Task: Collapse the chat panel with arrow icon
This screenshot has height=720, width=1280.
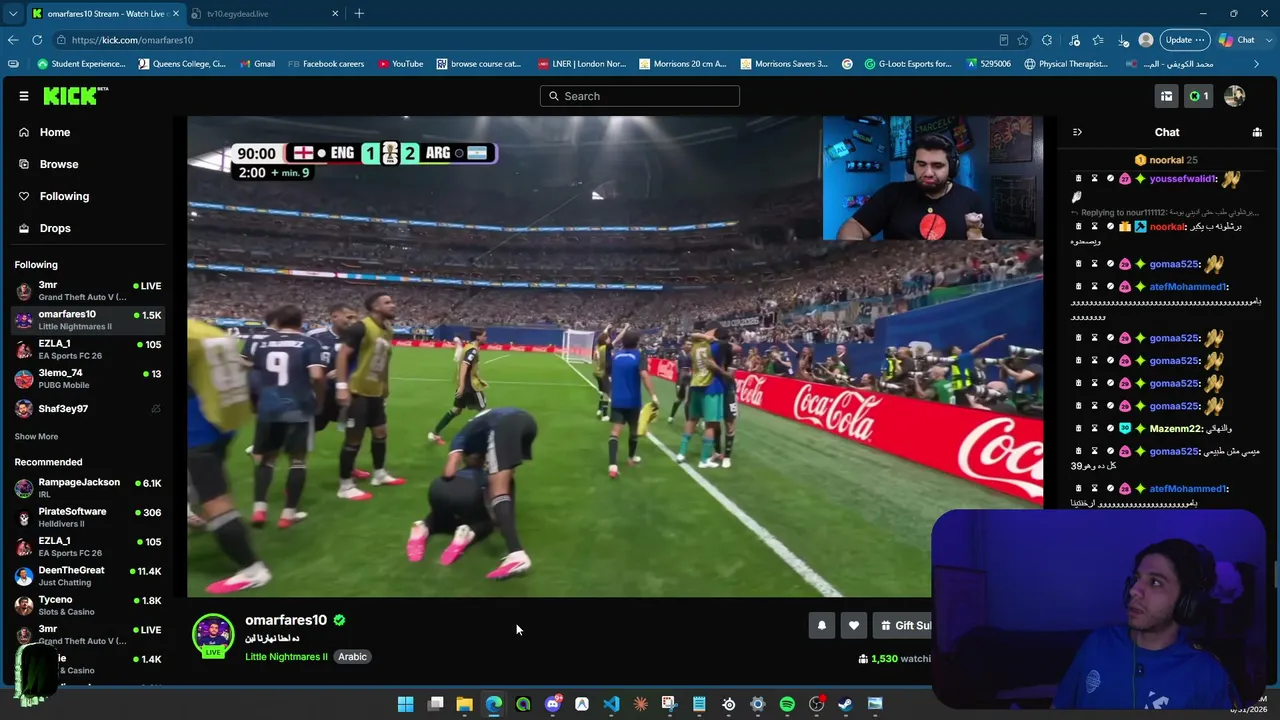Action: [1077, 132]
